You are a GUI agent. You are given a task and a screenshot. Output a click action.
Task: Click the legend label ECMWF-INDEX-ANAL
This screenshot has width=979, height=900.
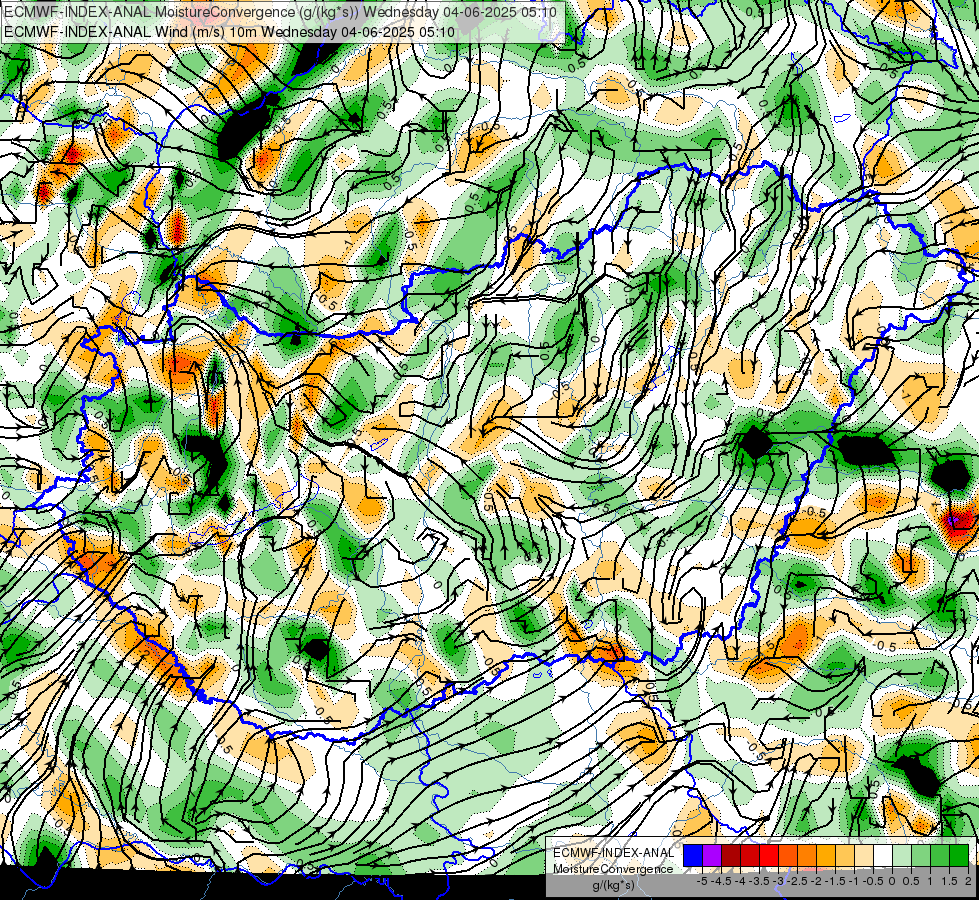pos(613,853)
